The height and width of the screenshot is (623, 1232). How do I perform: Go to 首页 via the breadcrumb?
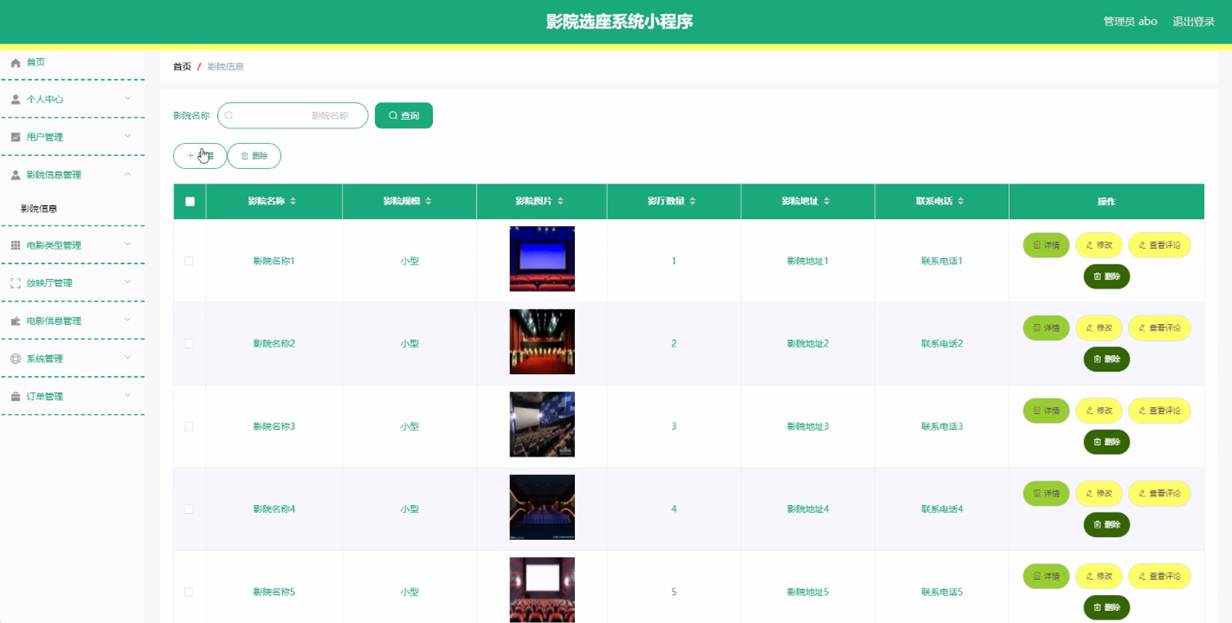(182, 67)
